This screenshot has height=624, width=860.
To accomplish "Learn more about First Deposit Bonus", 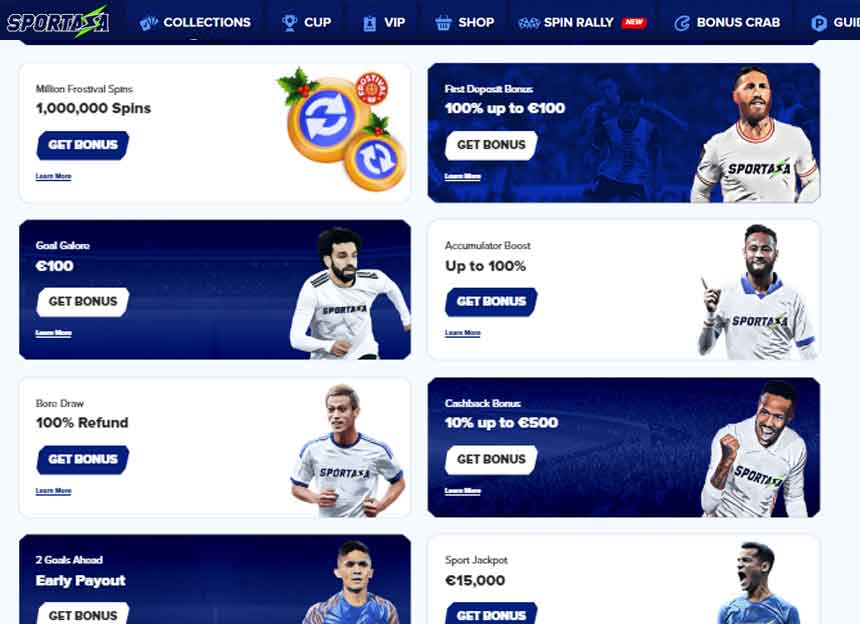I will (462, 176).
